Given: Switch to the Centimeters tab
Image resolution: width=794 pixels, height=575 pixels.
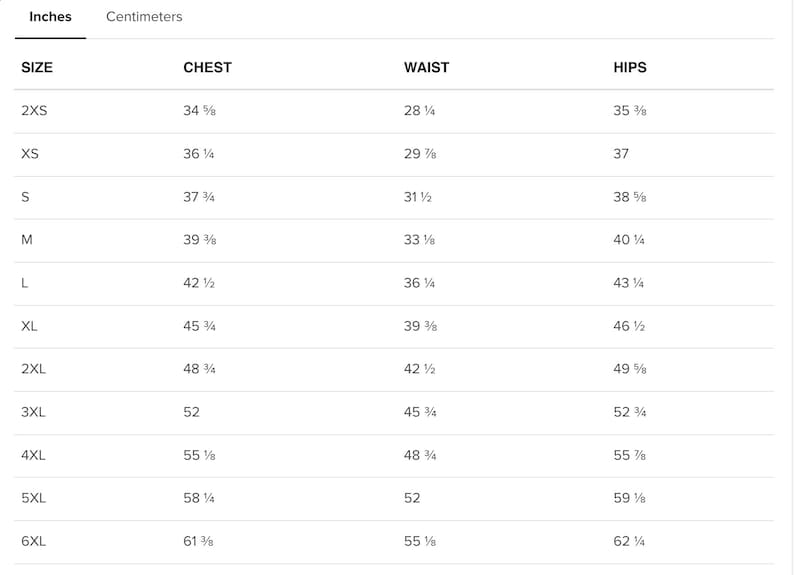Looking at the screenshot, I should (144, 17).
